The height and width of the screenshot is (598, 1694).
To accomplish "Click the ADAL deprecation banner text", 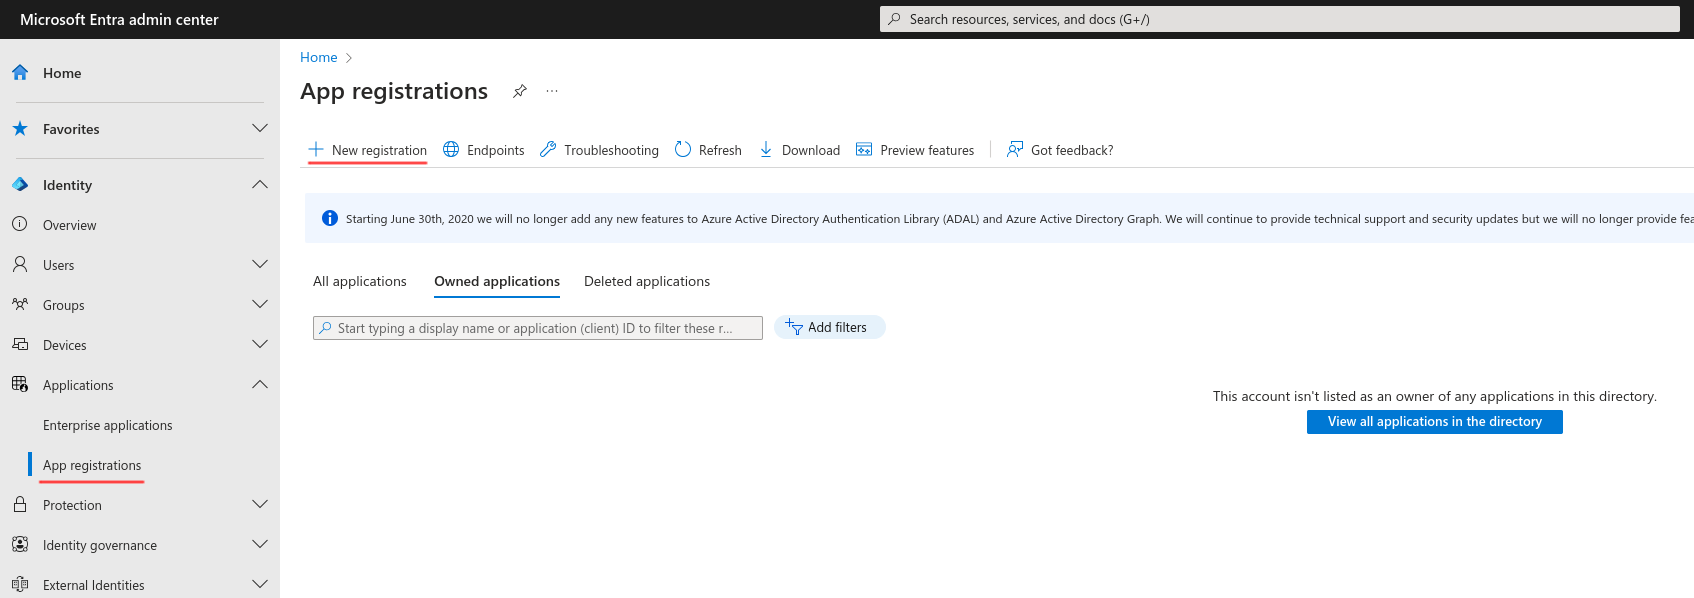I will click(x=1019, y=218).
